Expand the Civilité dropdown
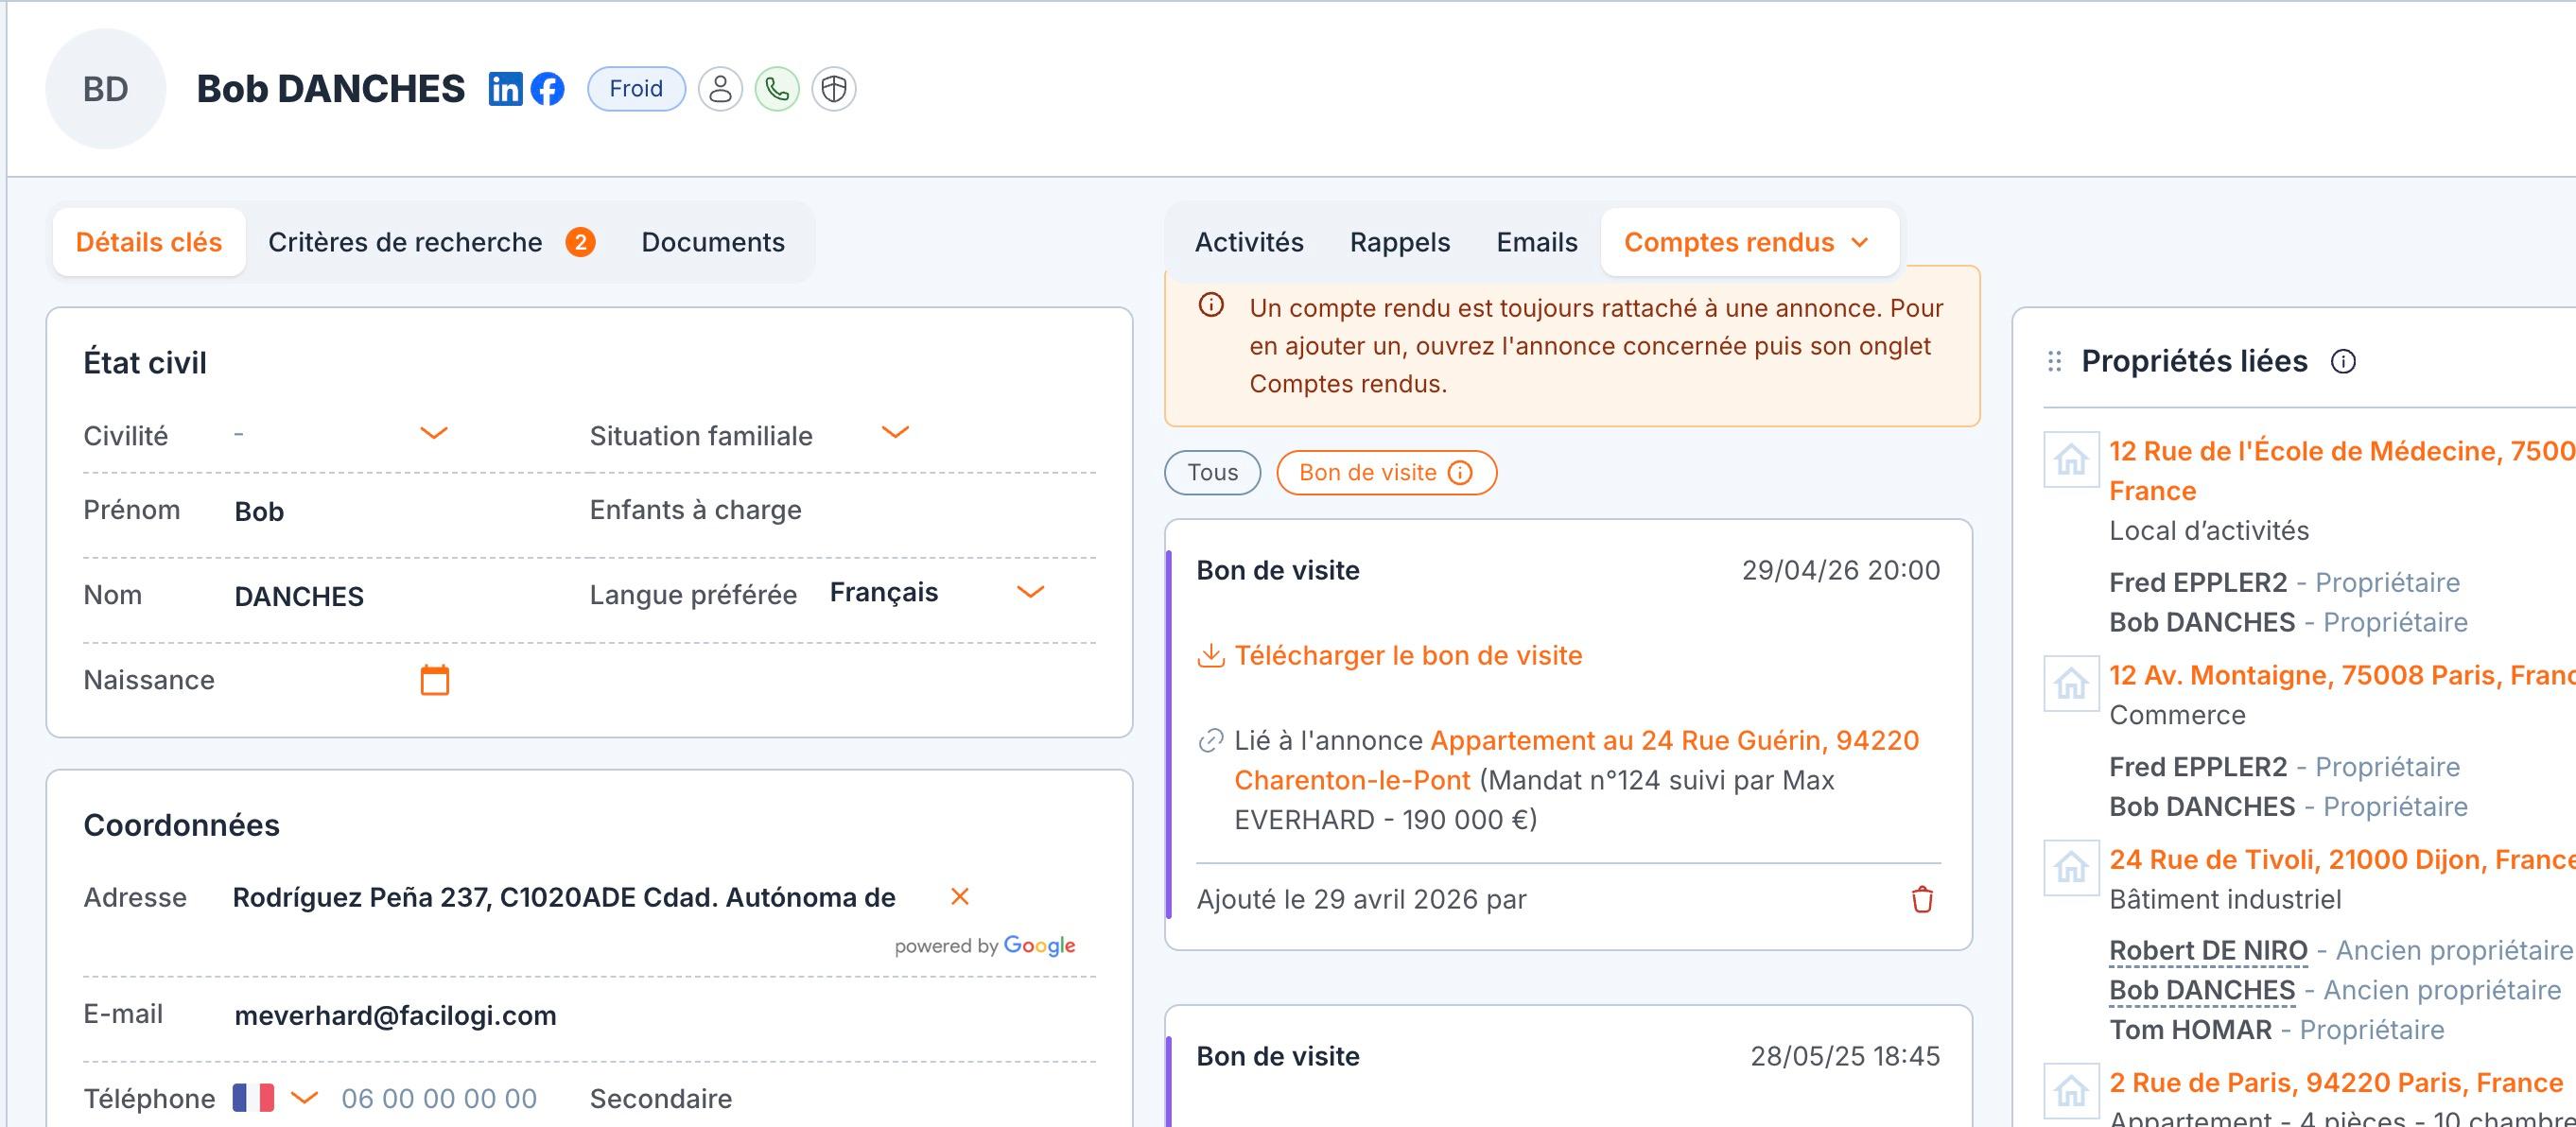Viewport: 2576px width, 1127px height. tap(433, 433)
